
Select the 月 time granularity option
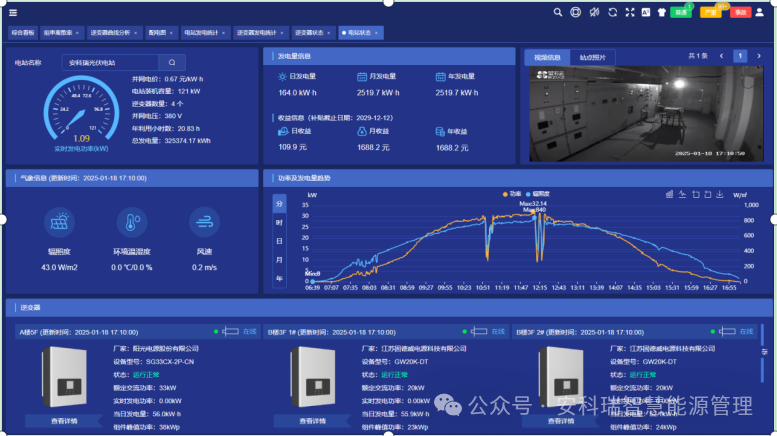pos(279,260)
